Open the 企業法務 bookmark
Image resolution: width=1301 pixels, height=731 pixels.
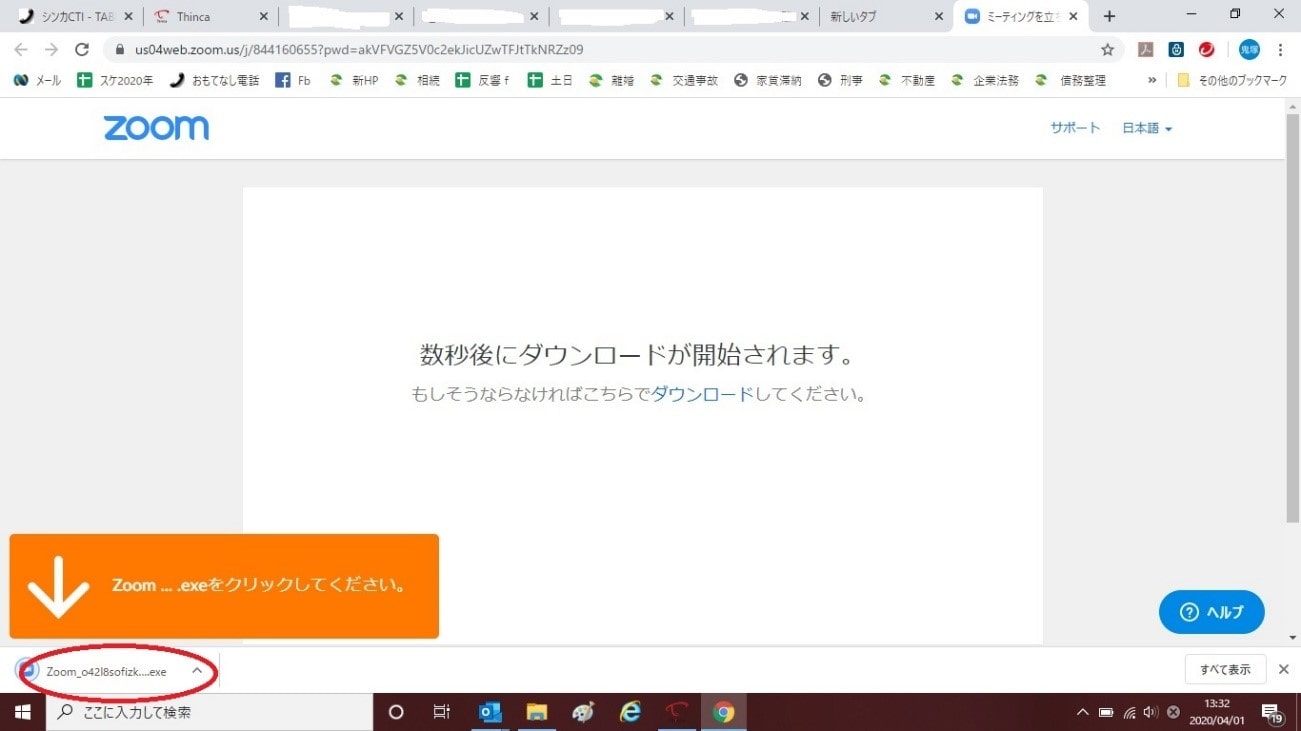pos(985,81)
